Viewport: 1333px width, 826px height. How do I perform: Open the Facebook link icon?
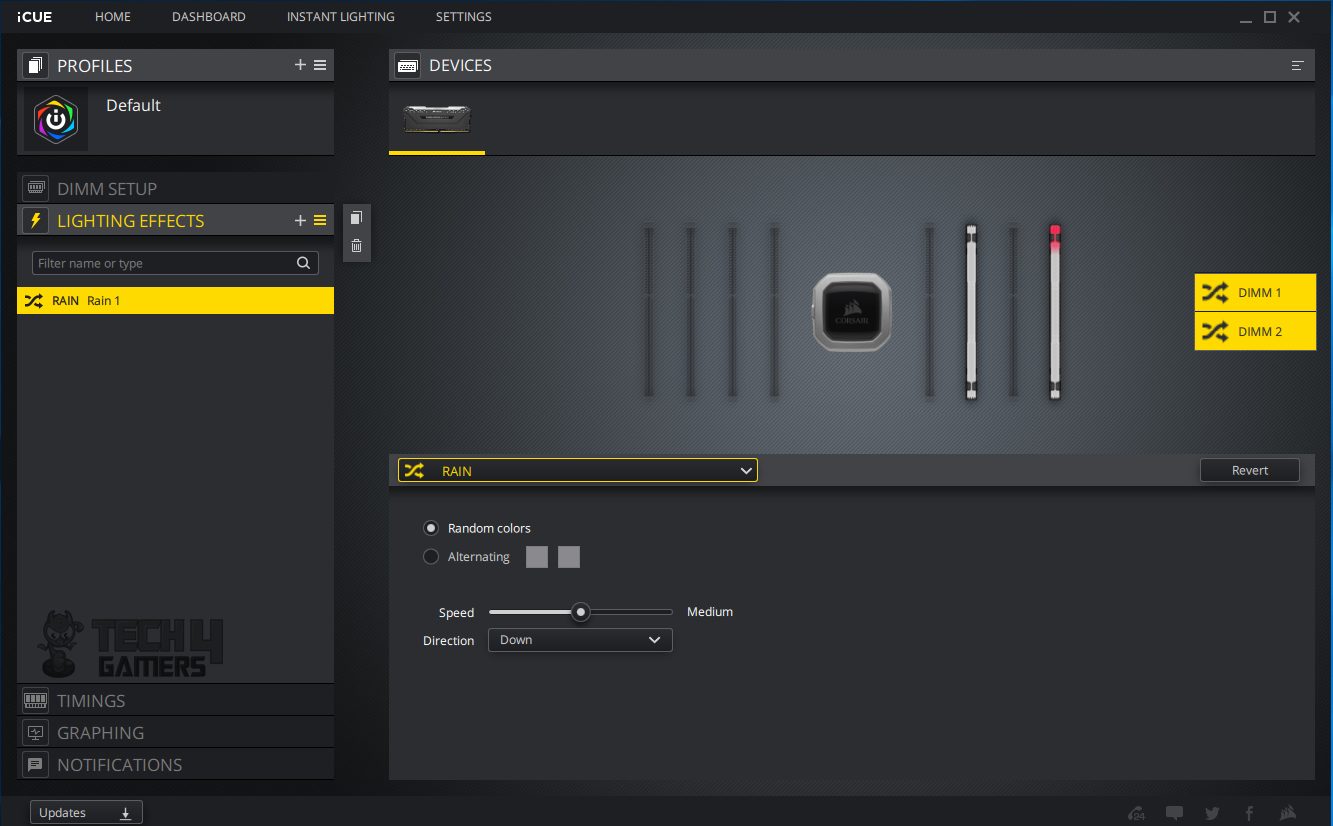(1249, 813)
